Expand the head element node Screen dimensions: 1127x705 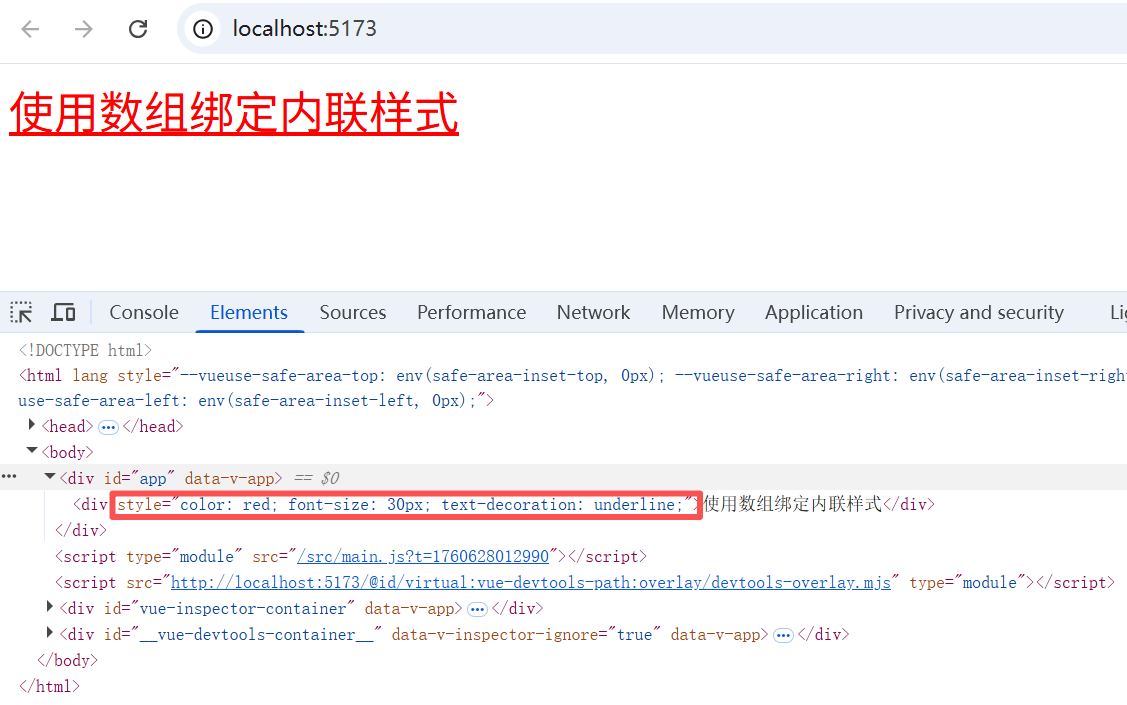coord(32,425)
